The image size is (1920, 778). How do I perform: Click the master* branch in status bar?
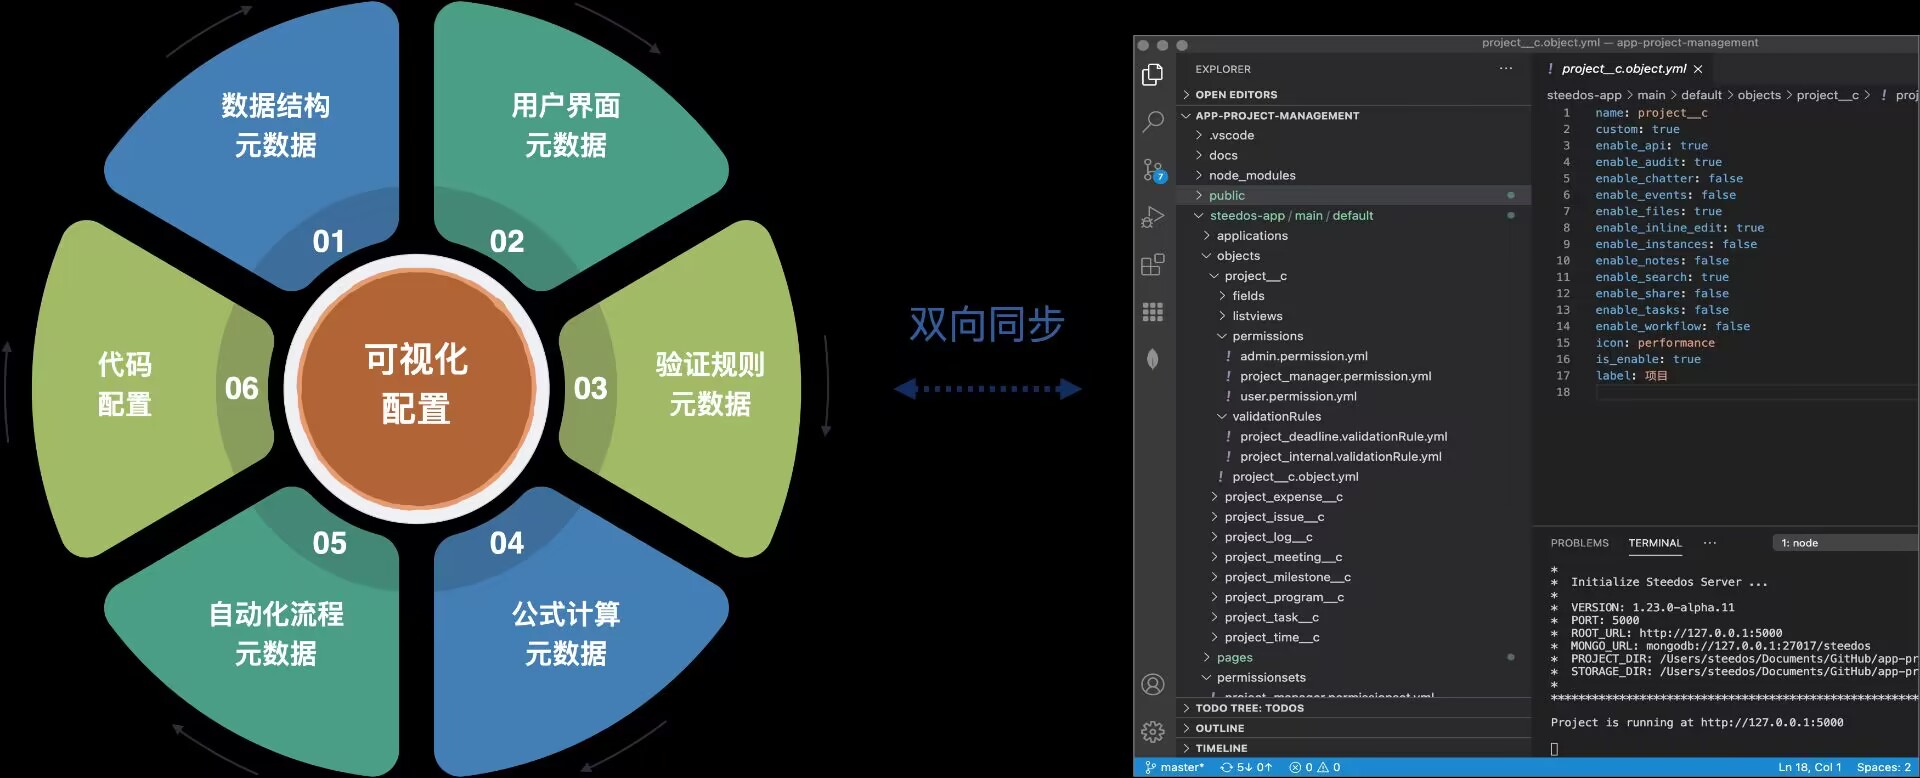coord(1174,767)
